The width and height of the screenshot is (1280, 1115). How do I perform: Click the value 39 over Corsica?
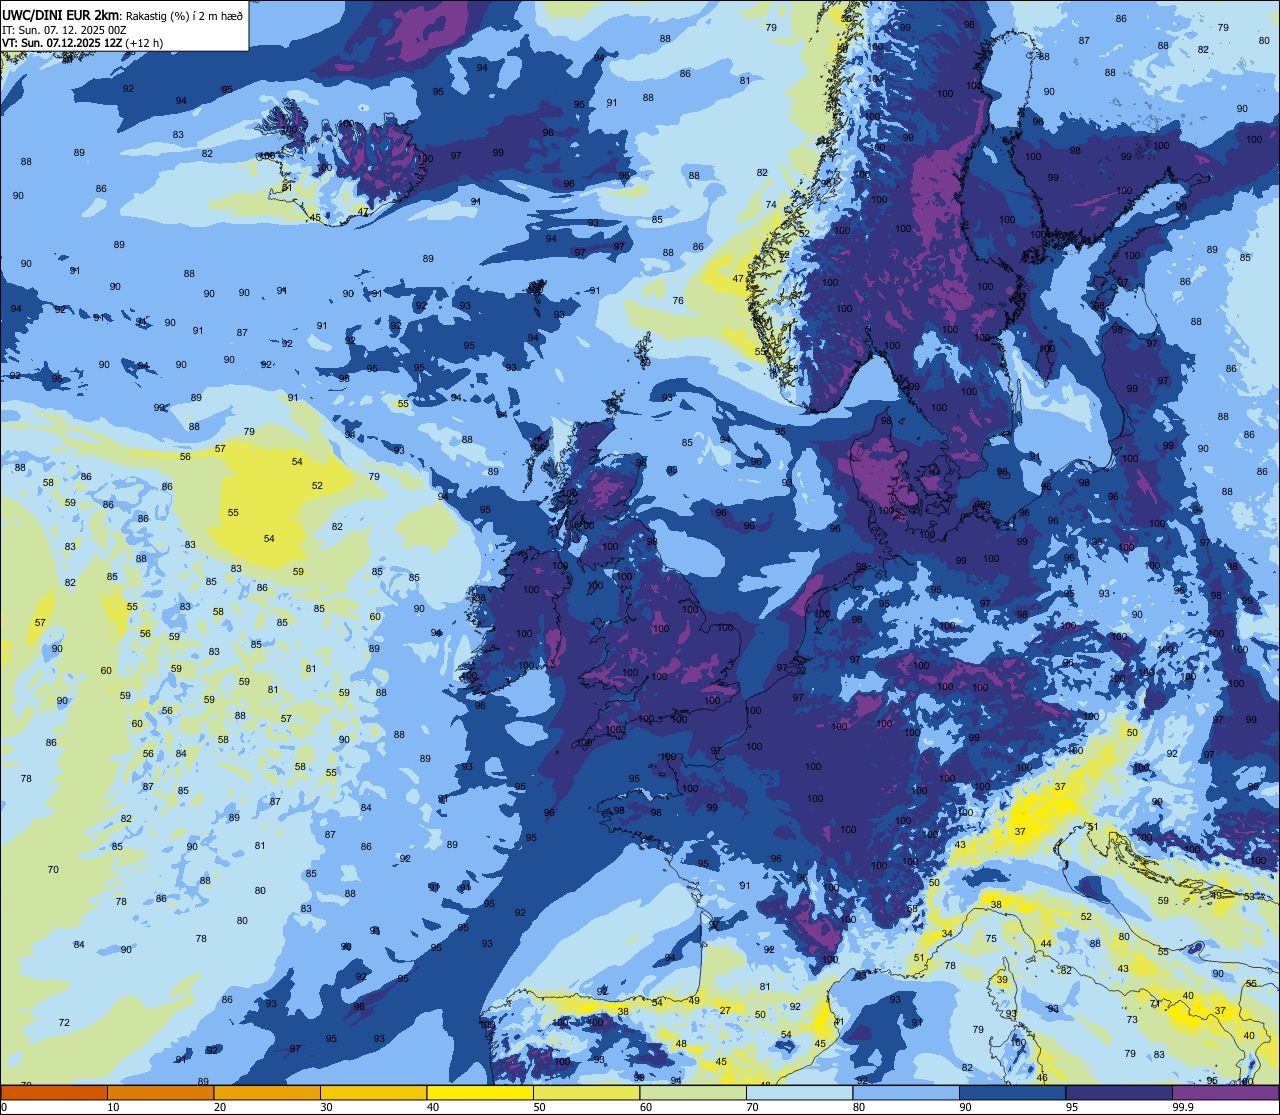click(1002, 981)
